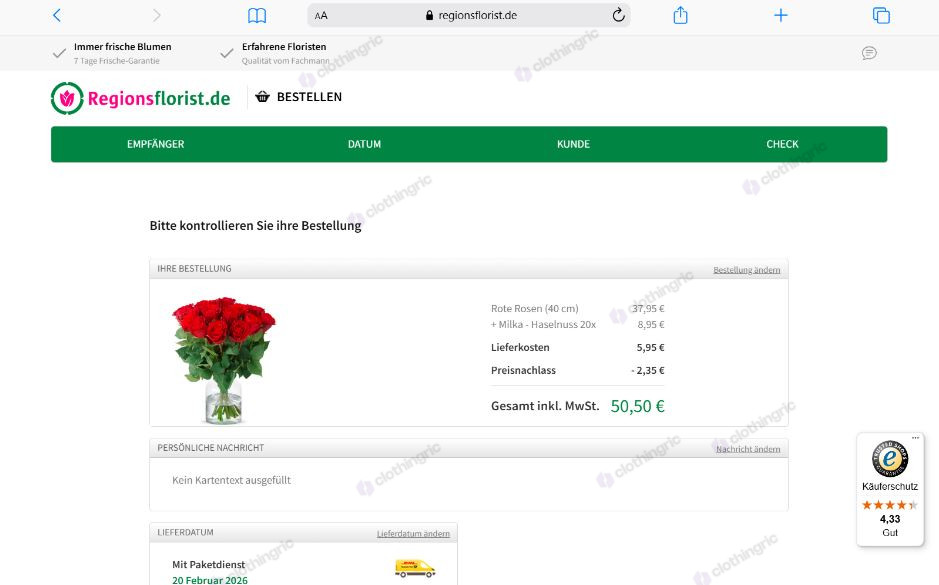Click the 'Kein Kartentext ausgefüllt' message
Screen dimensions: 939x585
coord(231,480)
